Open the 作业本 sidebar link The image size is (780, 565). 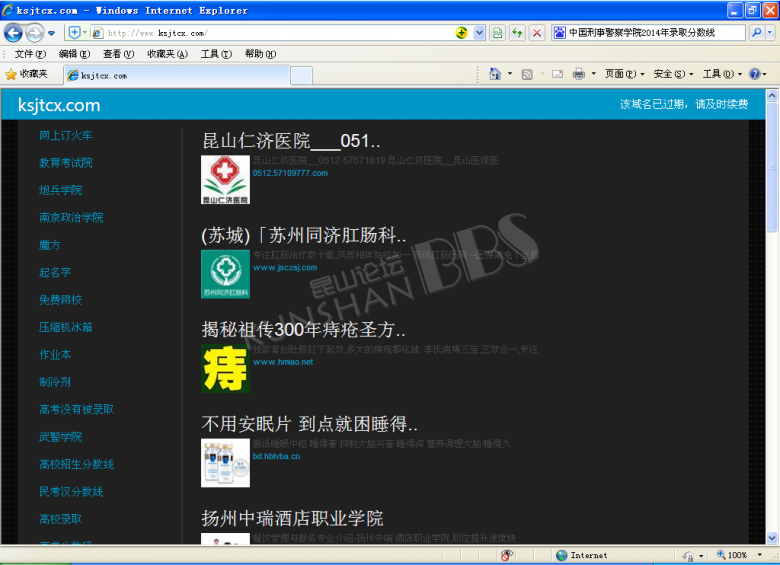click(x=55, y=355)
